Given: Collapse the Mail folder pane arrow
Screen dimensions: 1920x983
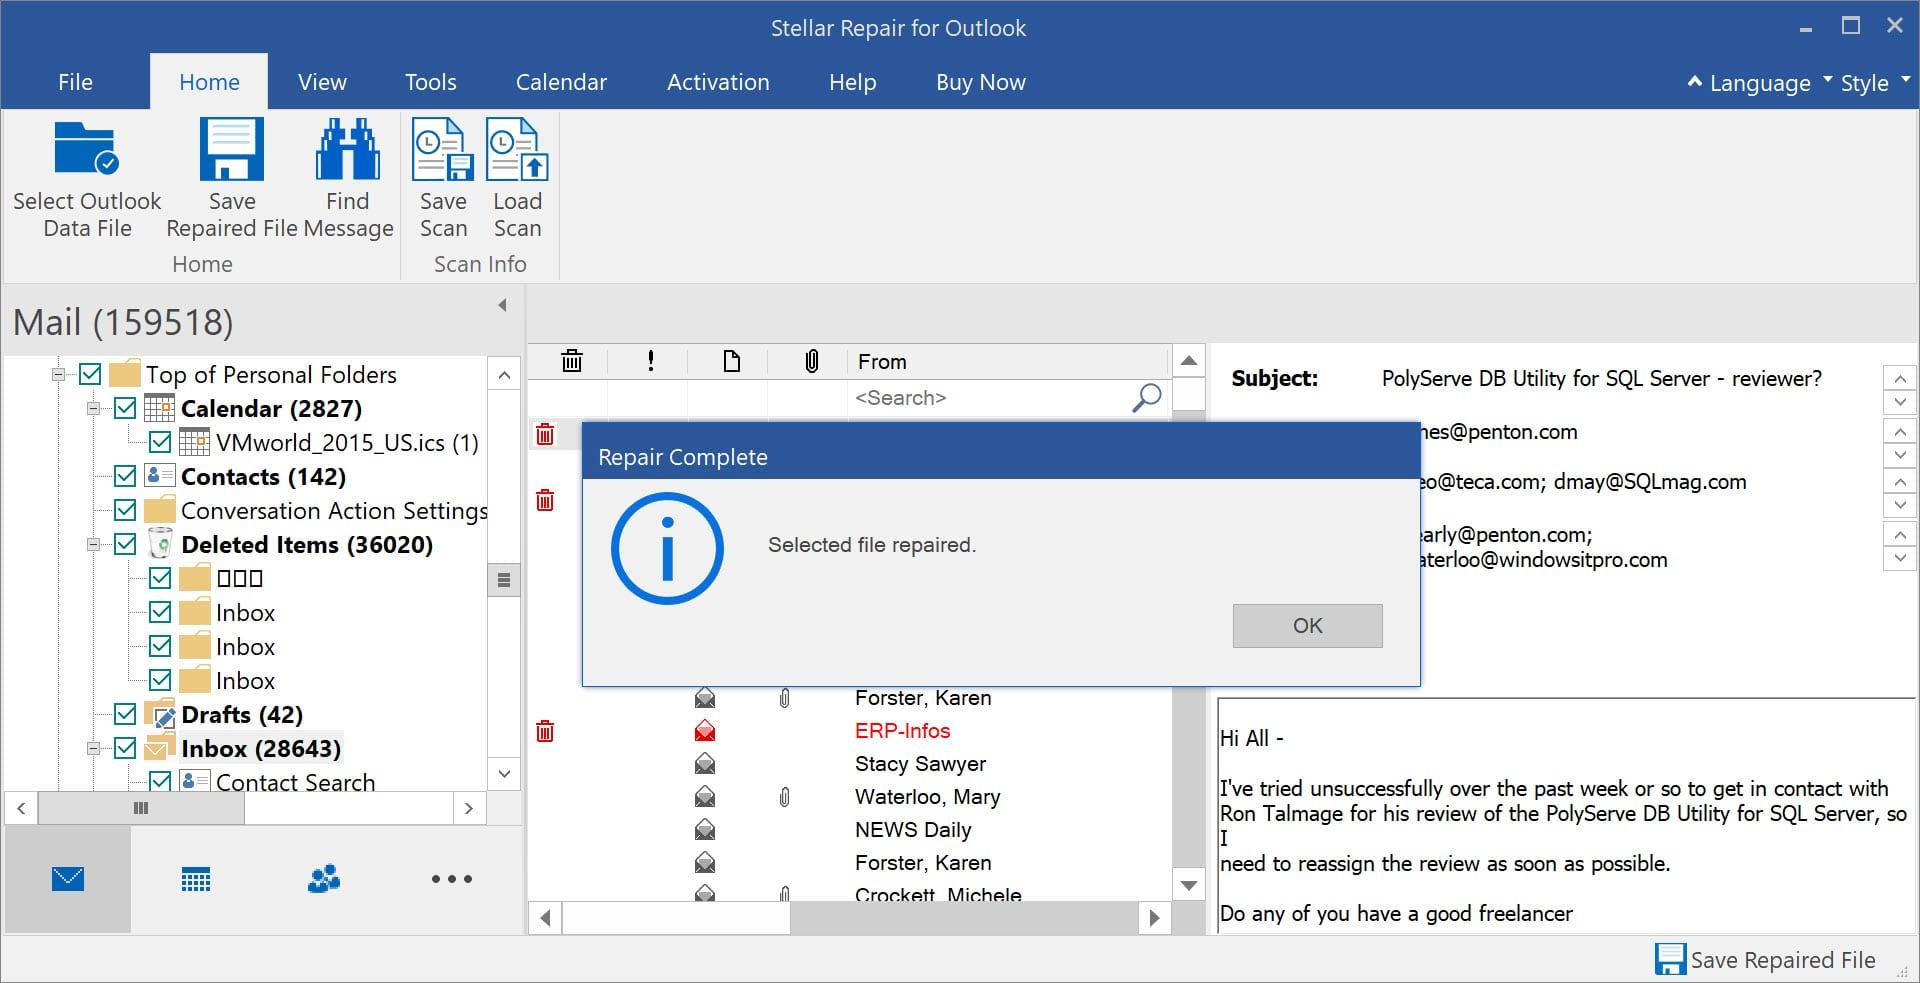Looking at the screenshot, I should coord(502,305).
